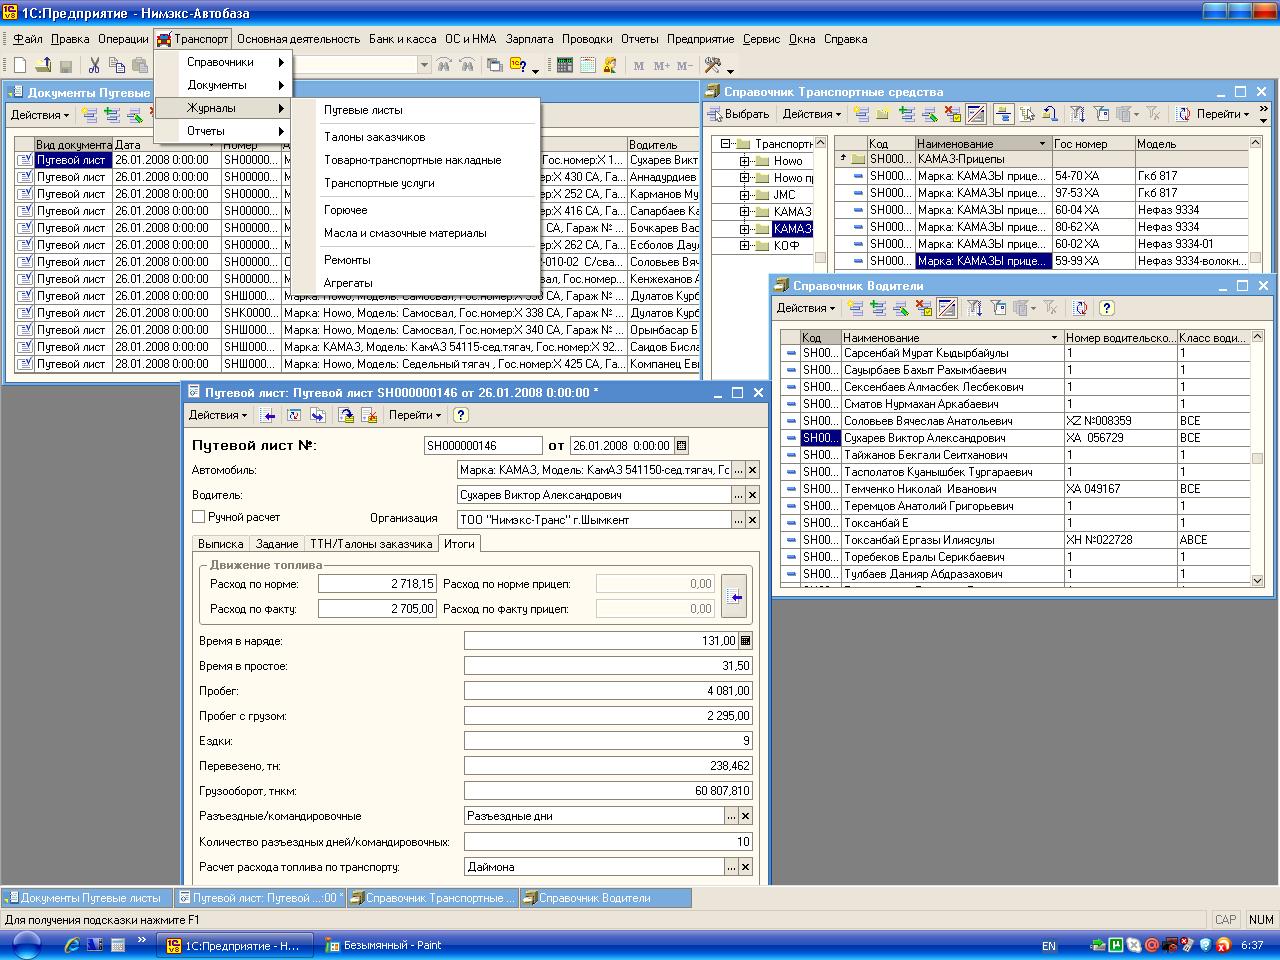Open Перейти dropdown in Путевой лист window
Screen dimensions: 1280x960
point(414,415)
